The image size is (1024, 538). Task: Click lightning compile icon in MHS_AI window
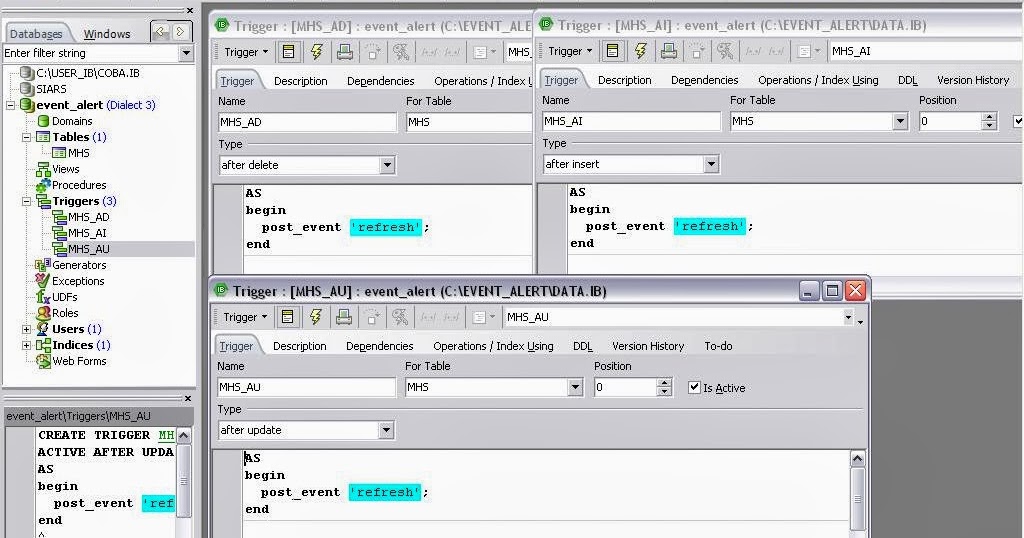(x=641, y=51)
